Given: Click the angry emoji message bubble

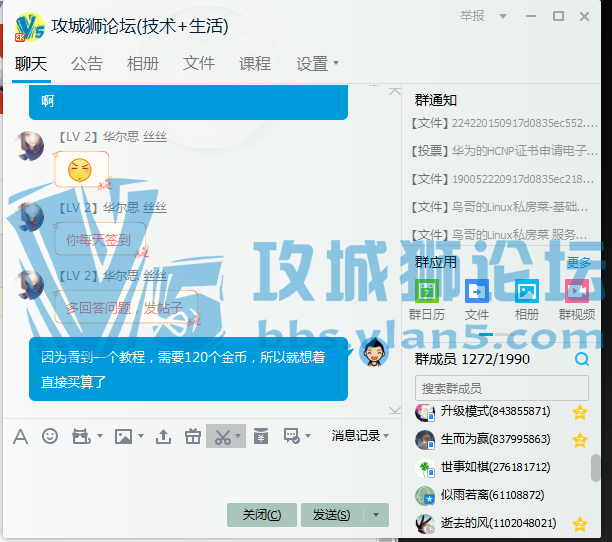Looking at the screenshot, I should 81,170.
